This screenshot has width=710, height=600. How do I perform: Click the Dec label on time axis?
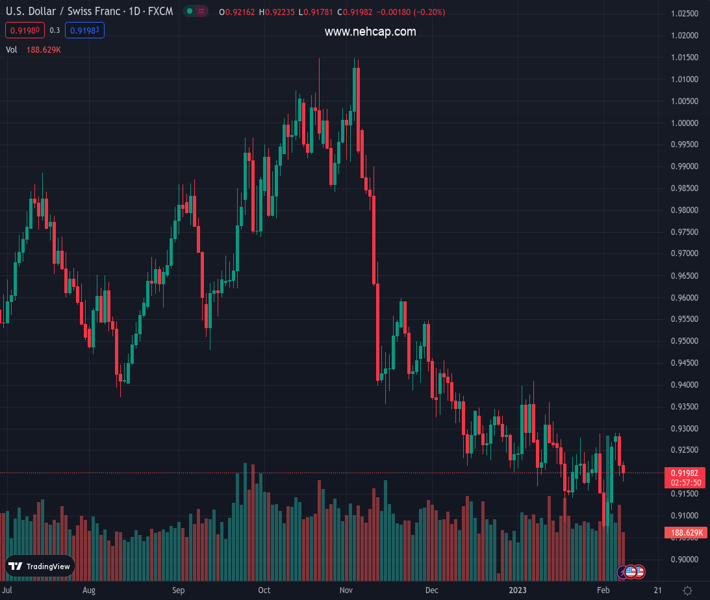[x=431, y=591]
